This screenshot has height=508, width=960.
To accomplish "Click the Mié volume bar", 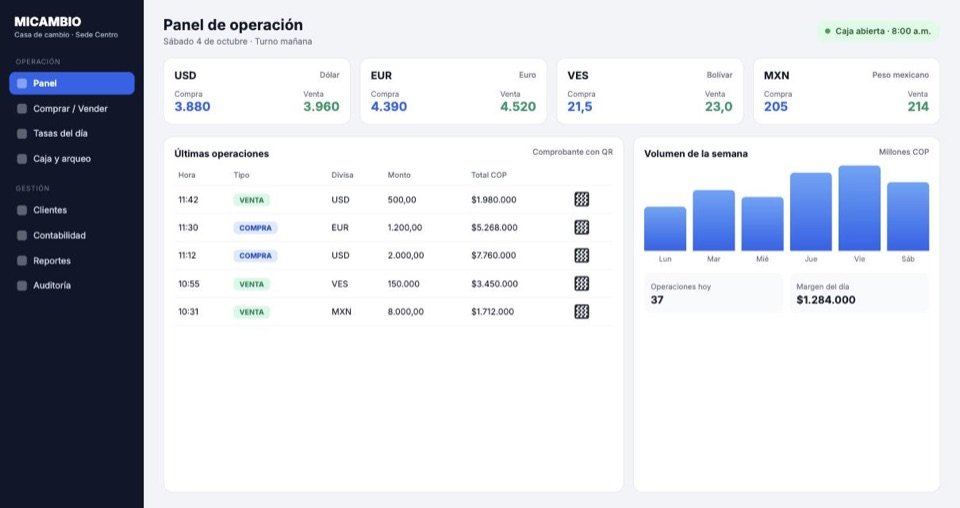I will (x=762, y=224).
